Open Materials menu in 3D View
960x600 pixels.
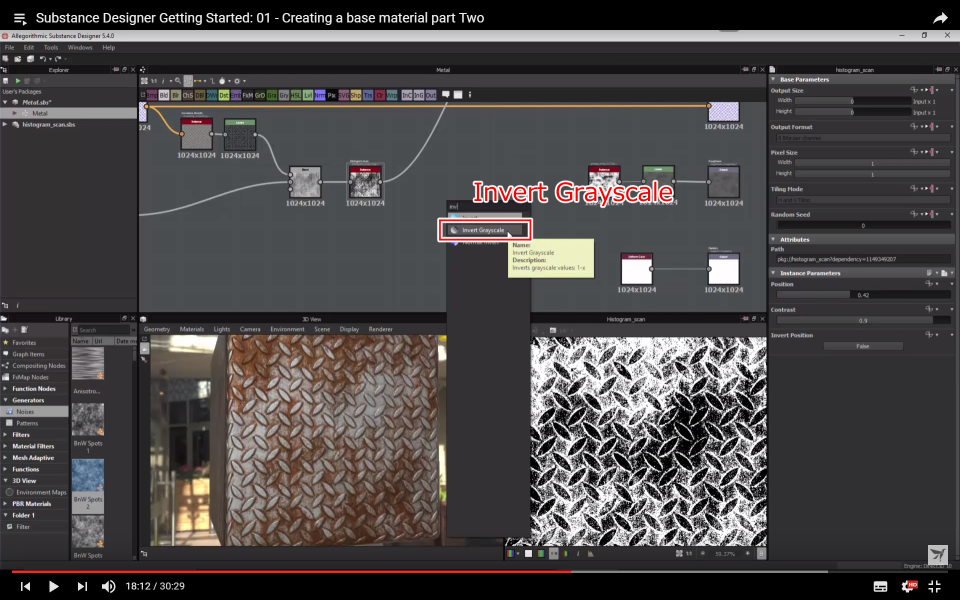(x=192, y=329)
